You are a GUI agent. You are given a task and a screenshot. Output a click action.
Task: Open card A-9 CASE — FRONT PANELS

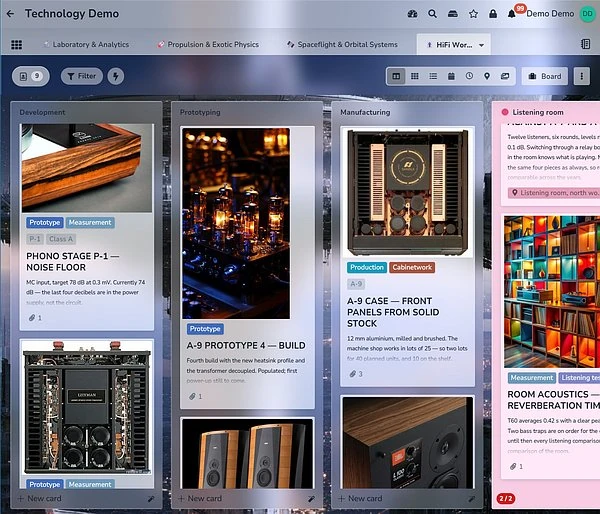393,312
